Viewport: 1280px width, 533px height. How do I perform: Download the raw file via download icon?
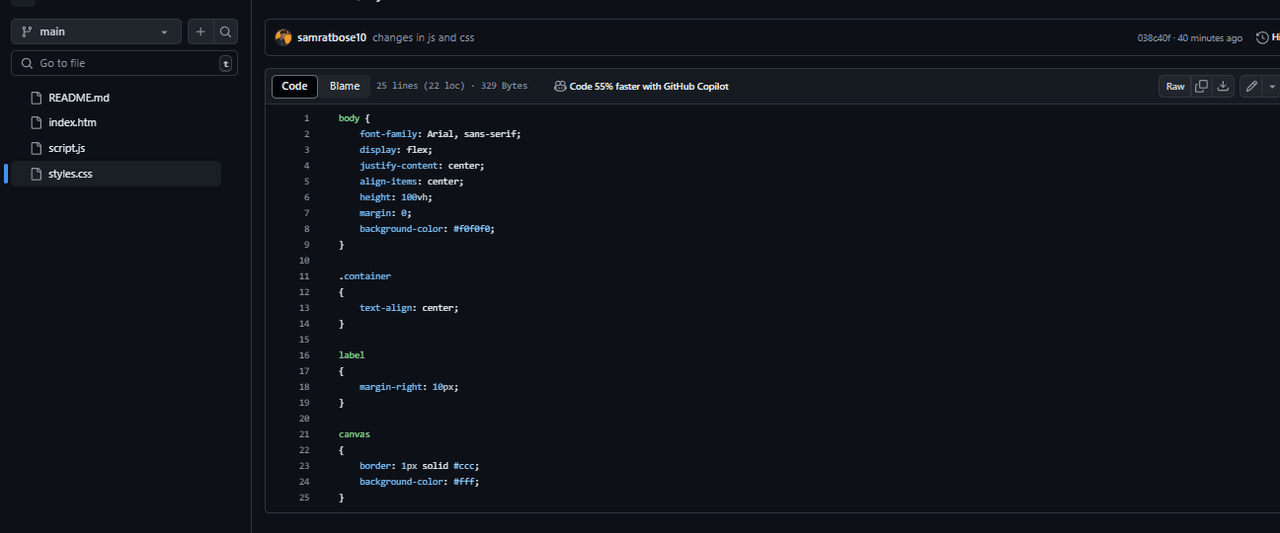click(1222, 86)
